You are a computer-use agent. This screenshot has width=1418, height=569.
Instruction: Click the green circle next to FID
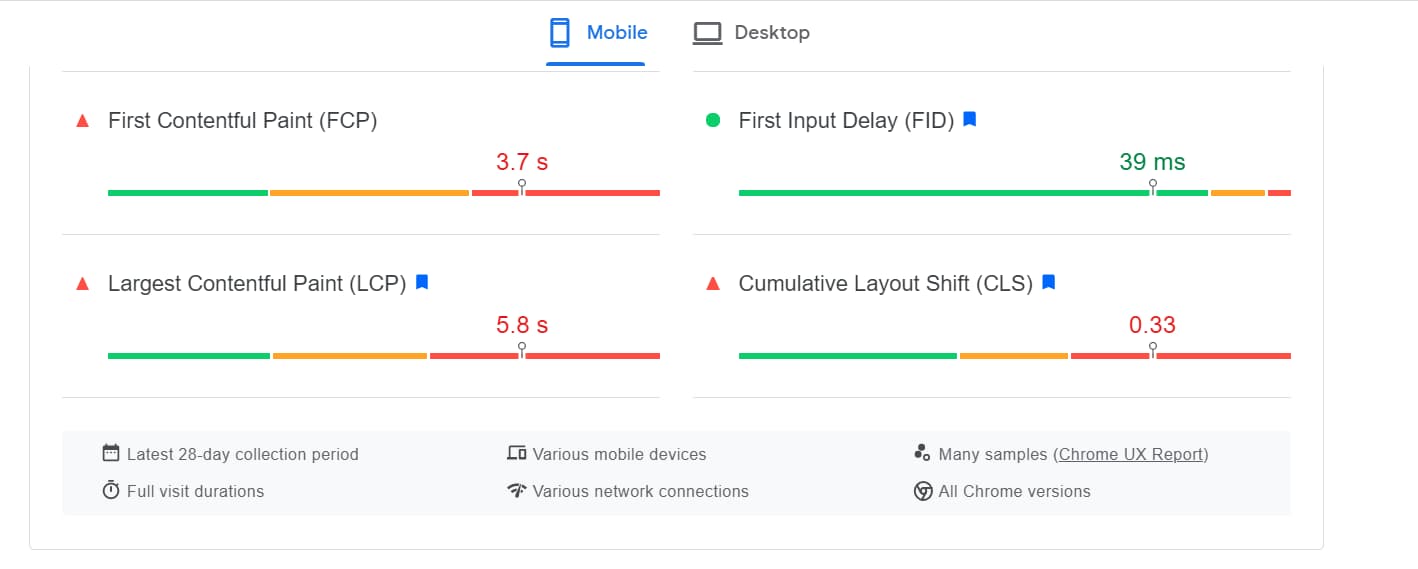[x=713, y=120]
